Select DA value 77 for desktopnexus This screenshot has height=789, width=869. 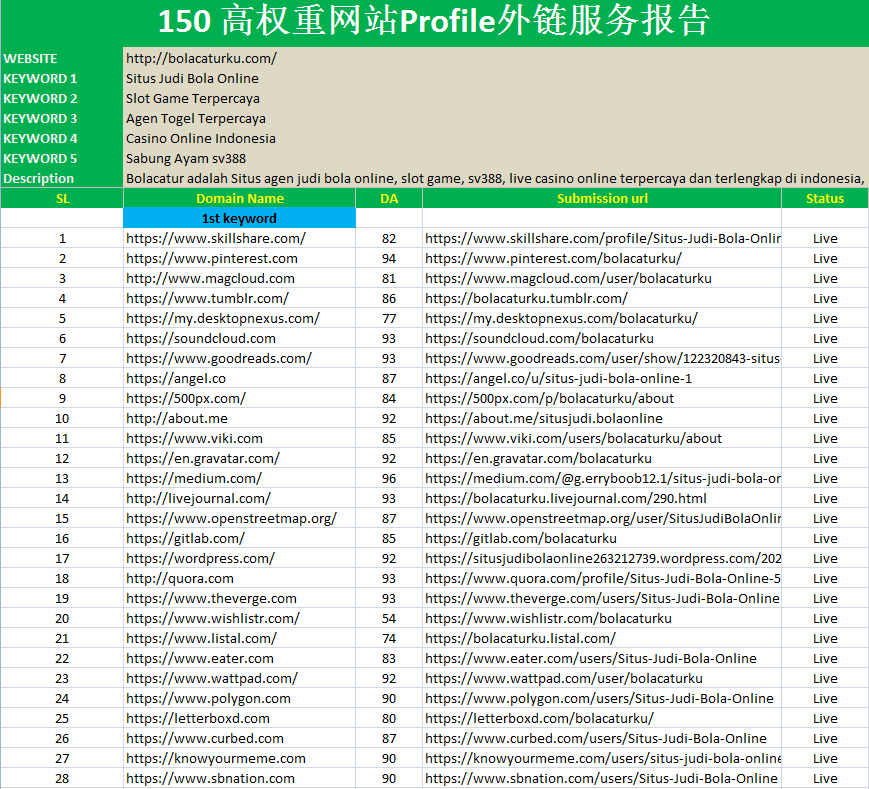pos(389,318)
